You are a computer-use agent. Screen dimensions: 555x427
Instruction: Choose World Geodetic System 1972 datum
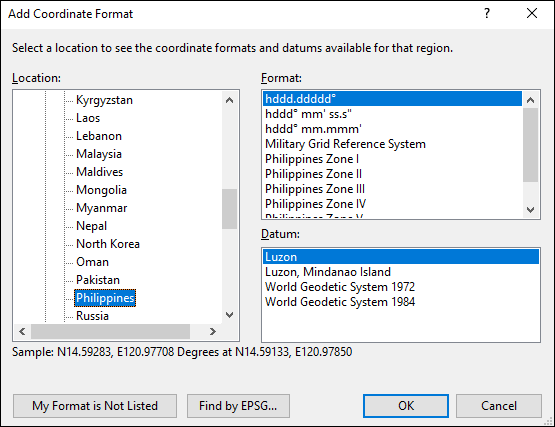click(401, 287)
